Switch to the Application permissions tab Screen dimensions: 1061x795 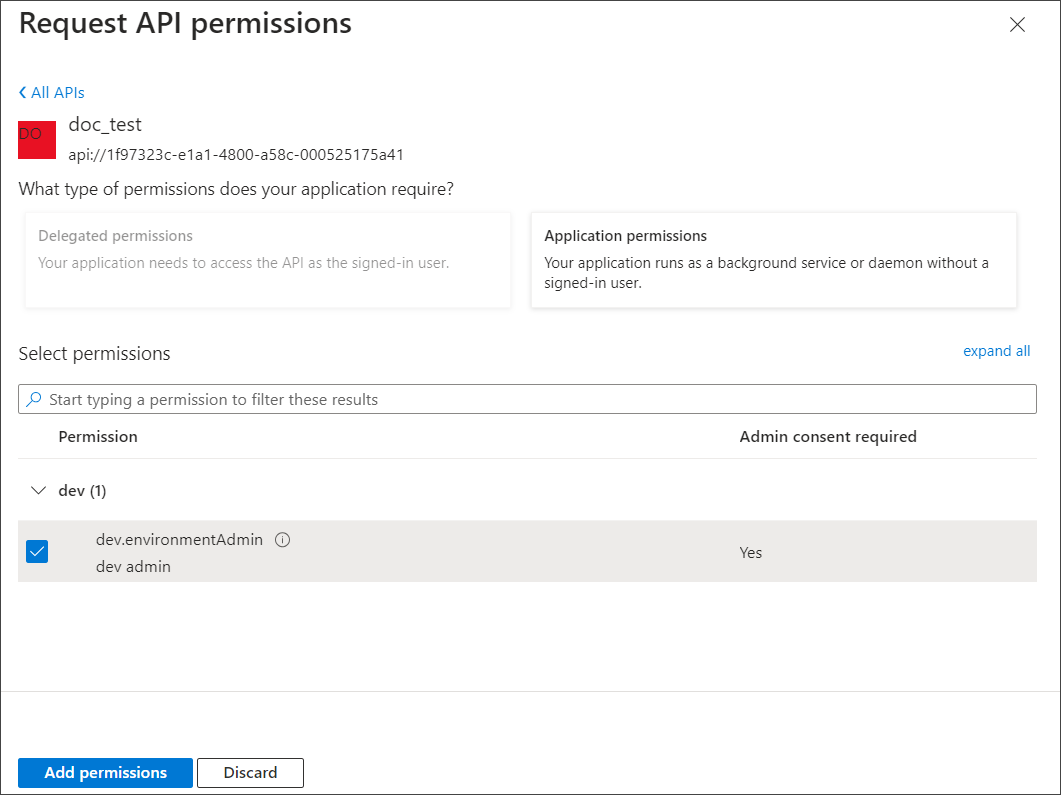click(775, 260)
